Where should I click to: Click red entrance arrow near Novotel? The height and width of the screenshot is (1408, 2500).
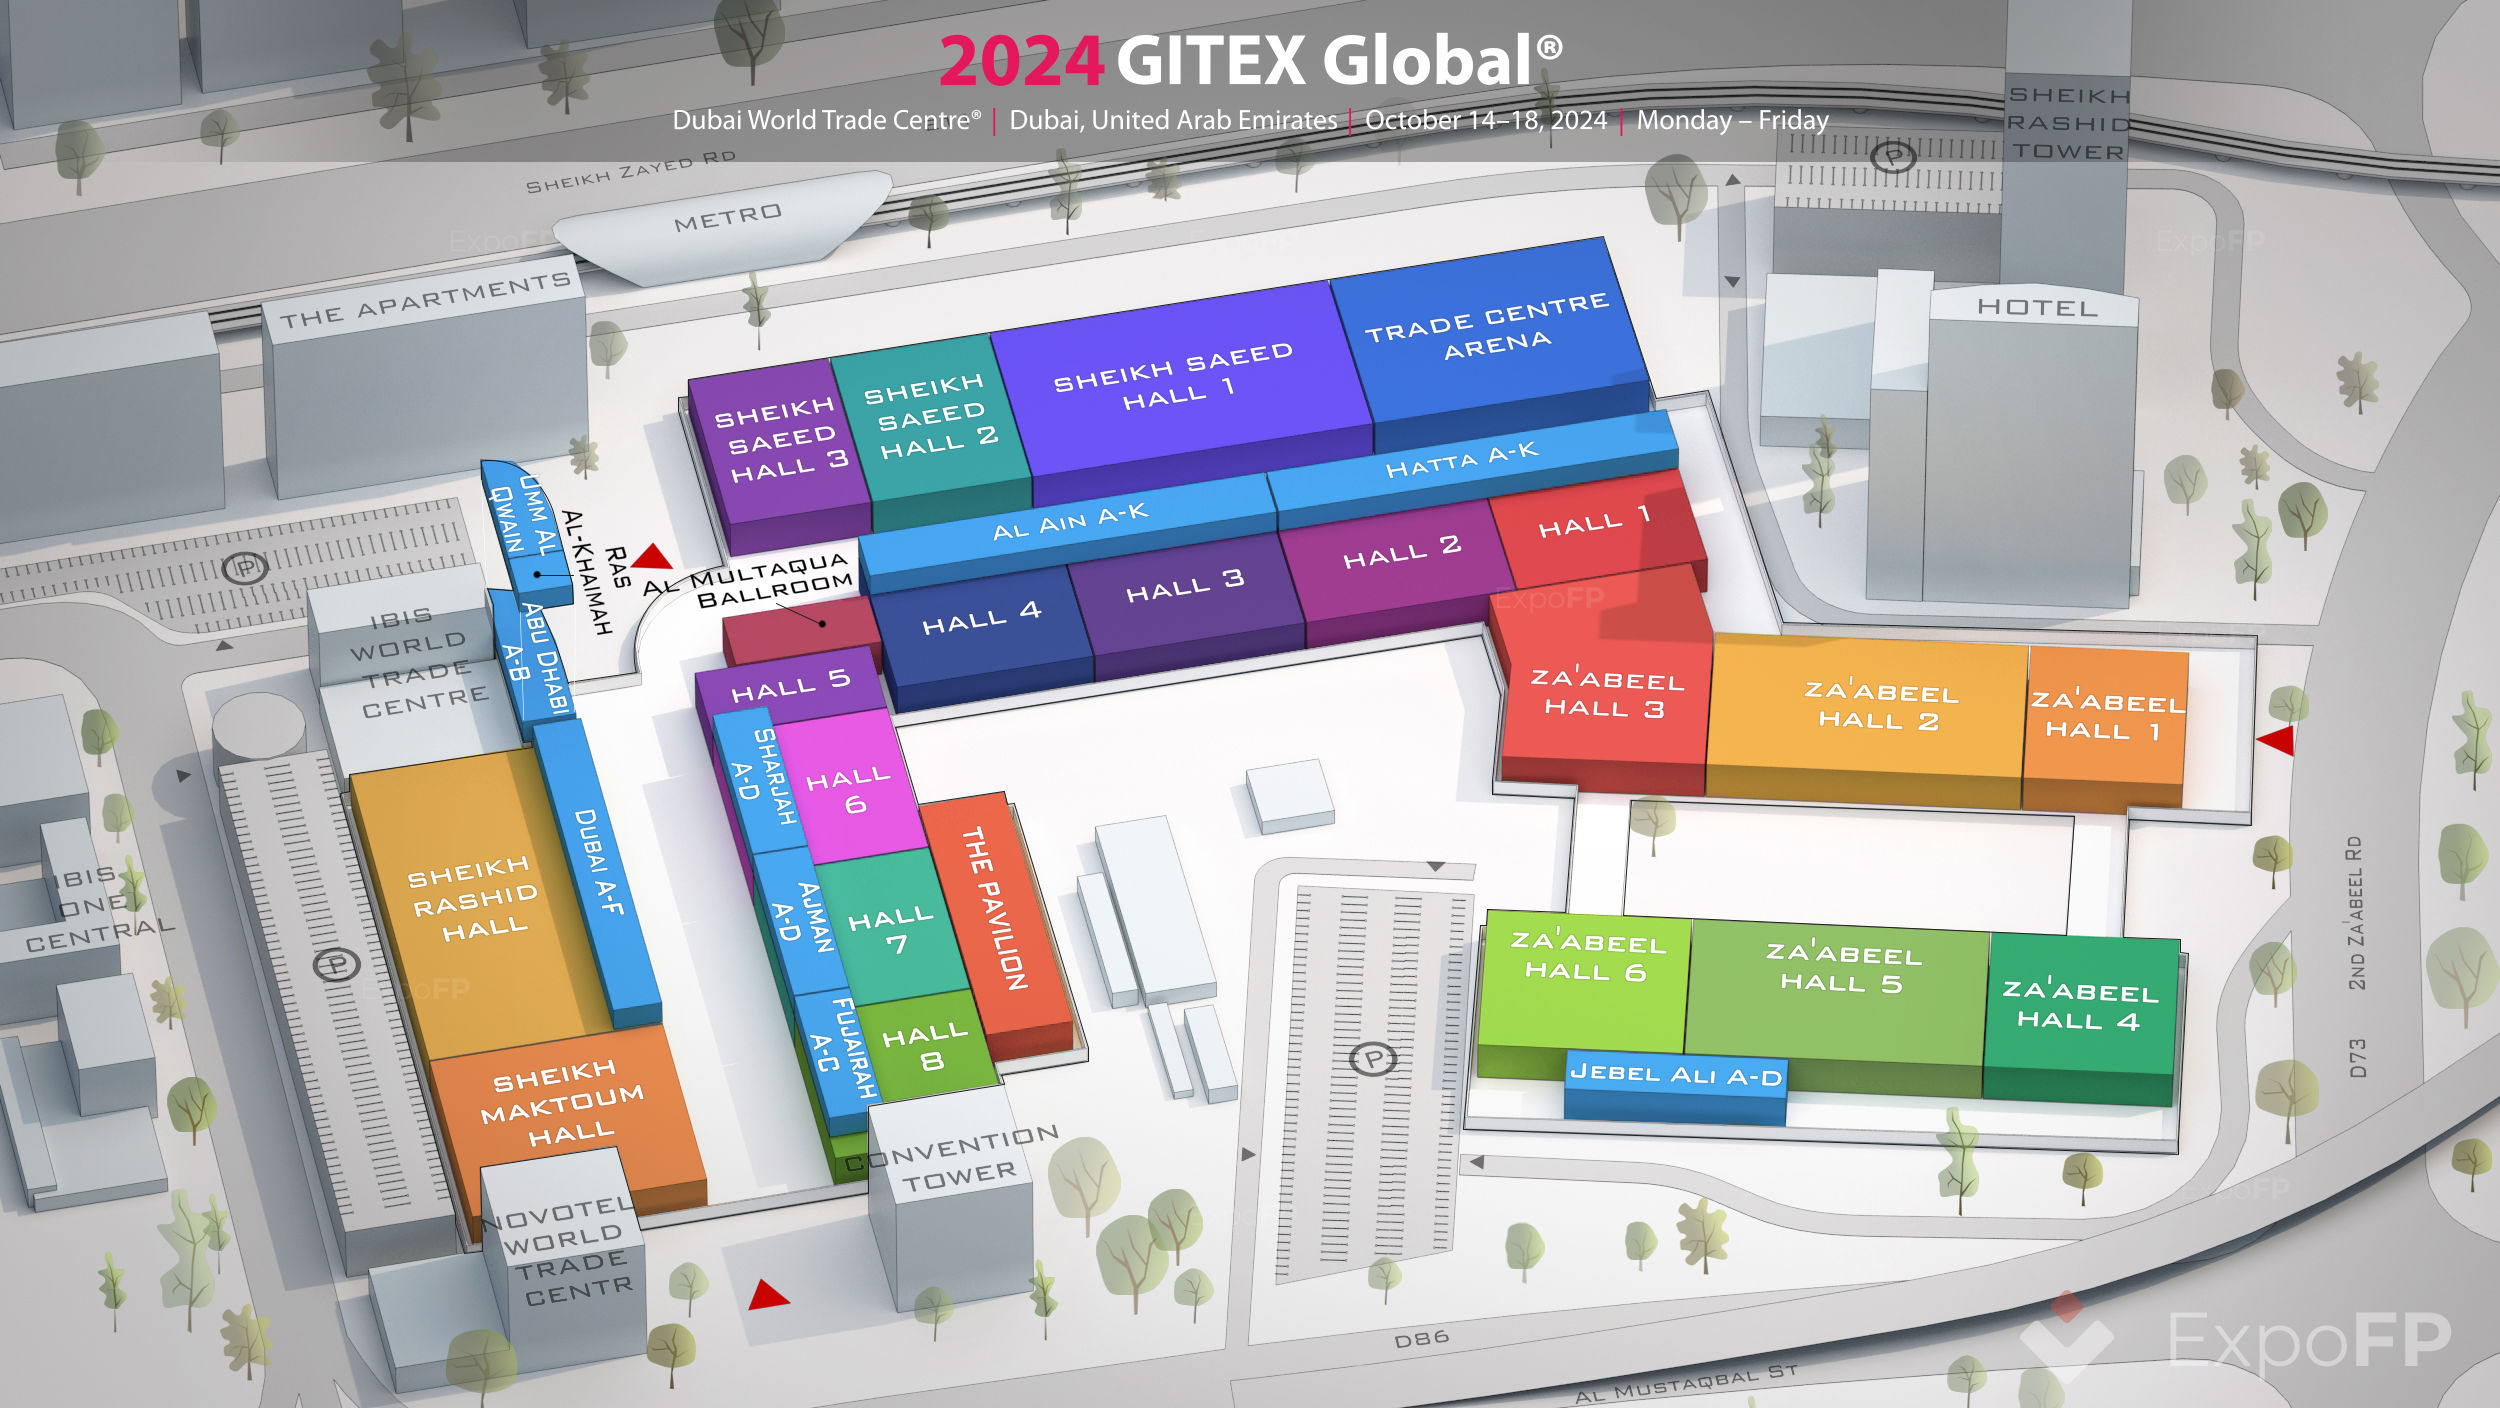pyautogui.click(x=768, y=1294)
